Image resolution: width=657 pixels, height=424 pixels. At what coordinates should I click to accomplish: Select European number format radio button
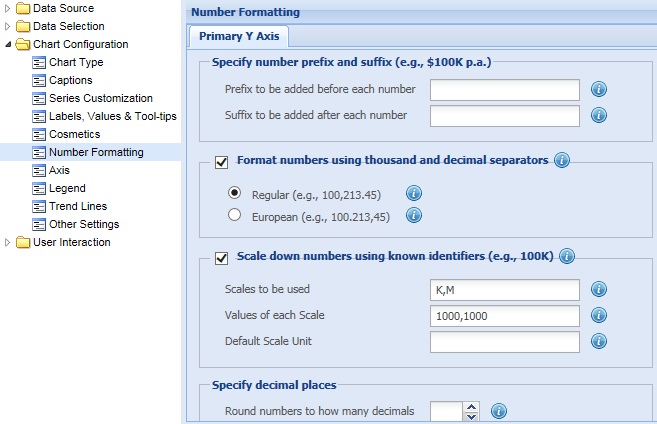235,215
